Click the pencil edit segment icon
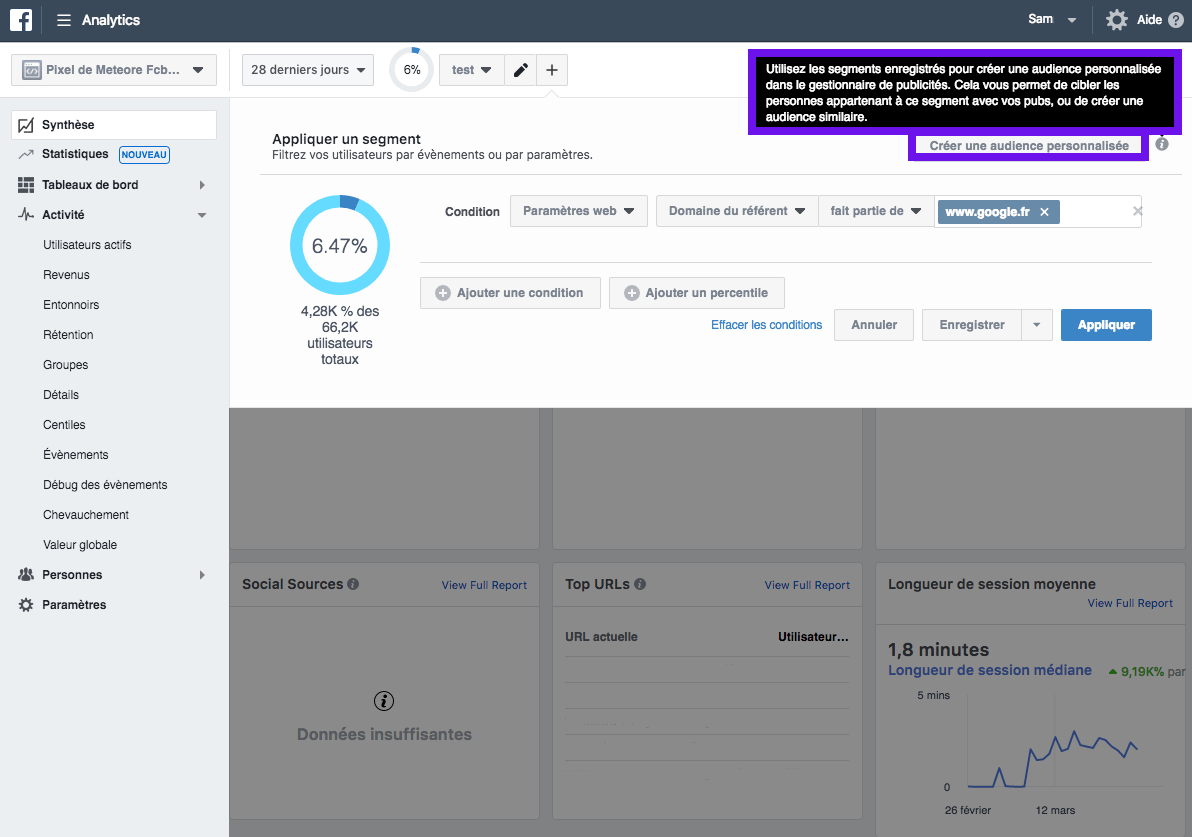Viewport: 1192px width, 837px height. [x=521, y=70]
